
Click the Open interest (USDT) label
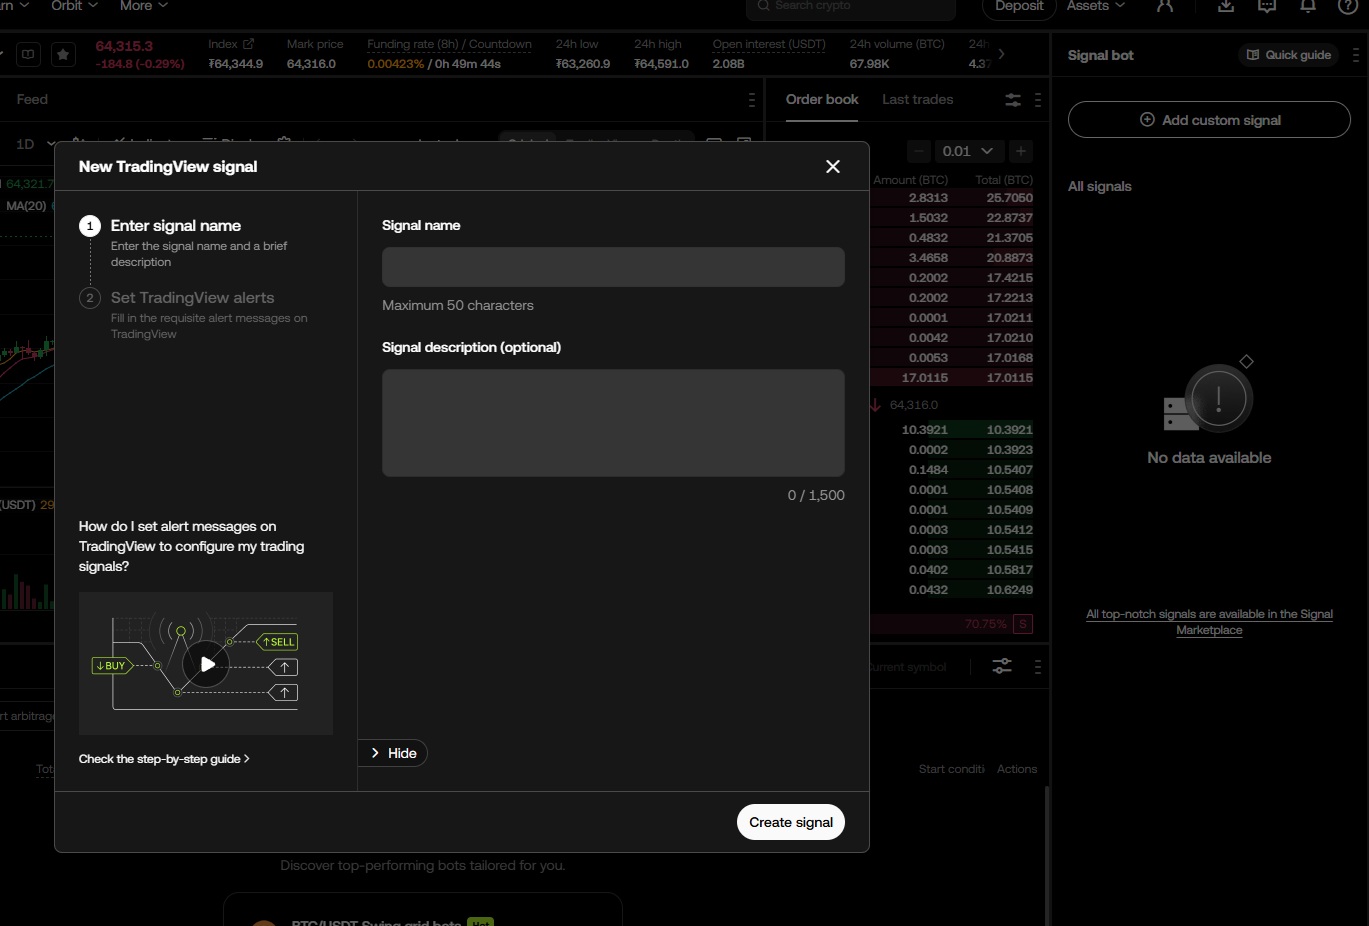click(769, 44)
